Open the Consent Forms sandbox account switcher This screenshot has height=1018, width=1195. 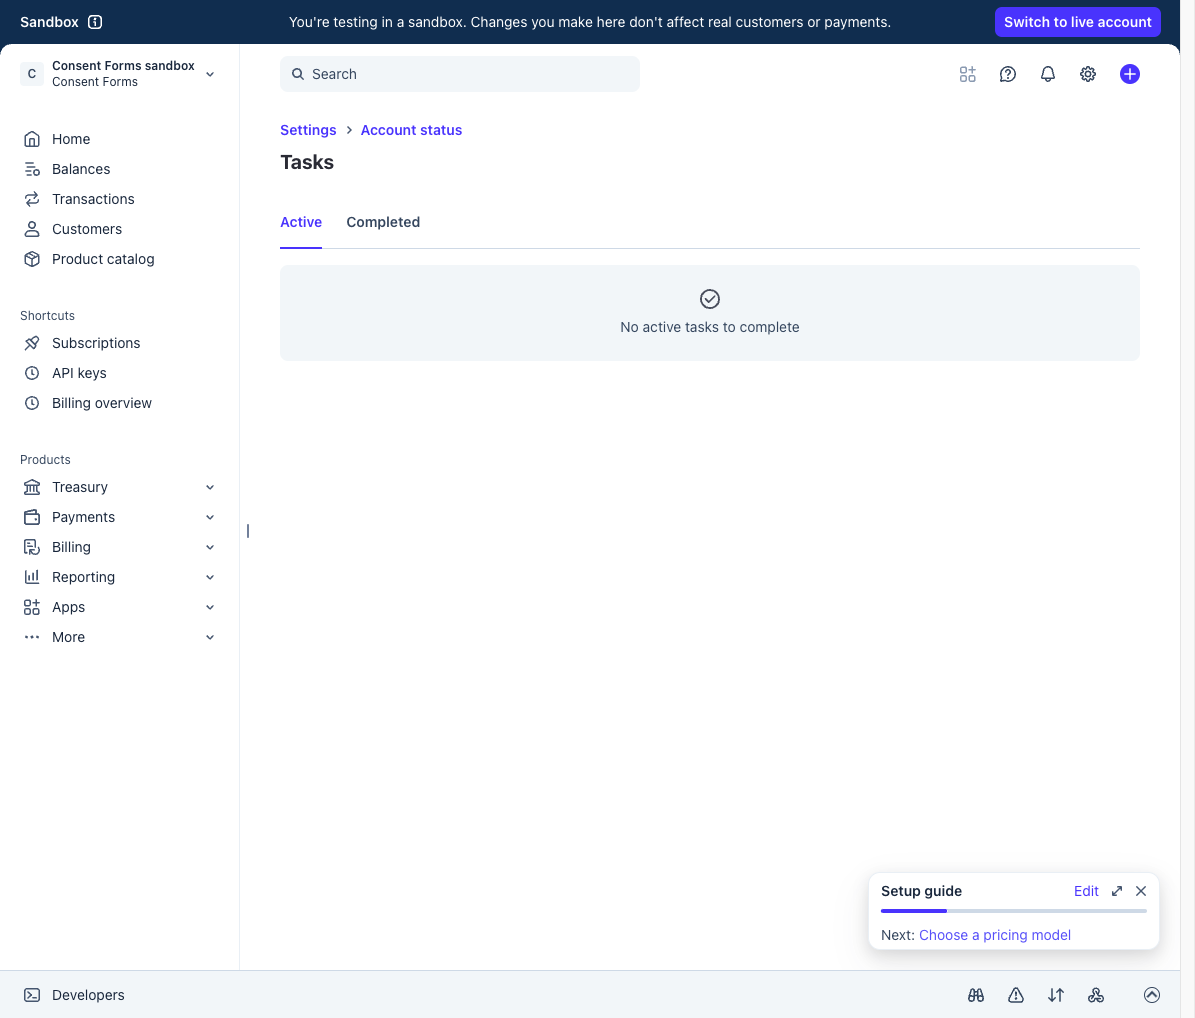coord(118,74)
